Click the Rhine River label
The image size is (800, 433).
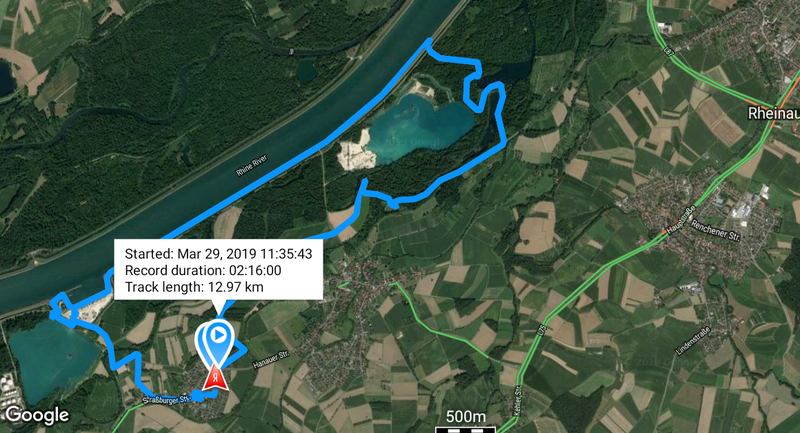(251, 166)
